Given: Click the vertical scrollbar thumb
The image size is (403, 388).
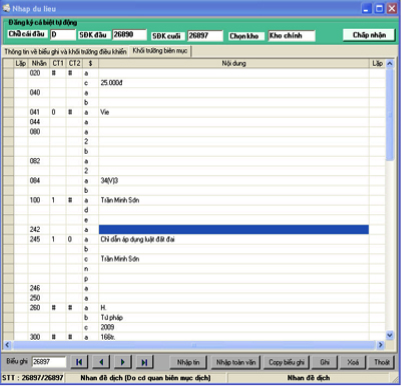Looking at the screenshot, I should (x=390, y=114).
